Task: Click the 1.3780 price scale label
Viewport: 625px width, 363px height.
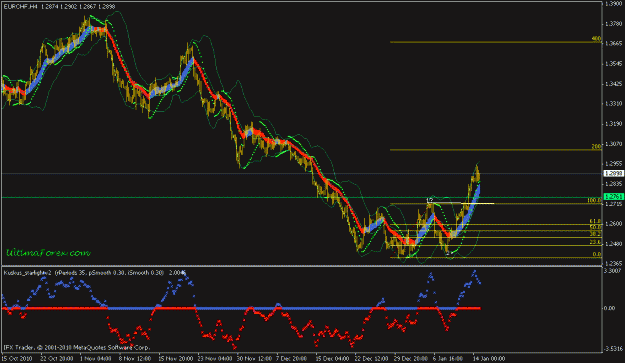Action: (613, 24)
